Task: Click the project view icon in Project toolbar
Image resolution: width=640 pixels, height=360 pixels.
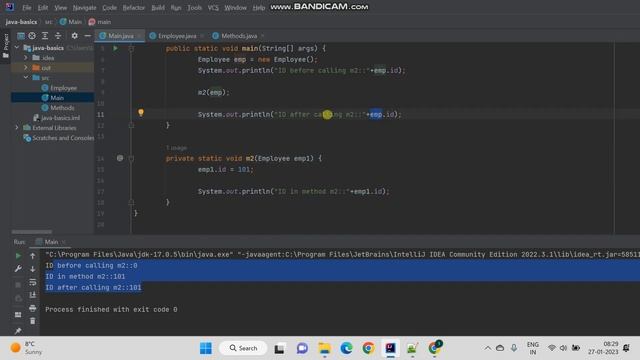Action: tap(21, 36)
